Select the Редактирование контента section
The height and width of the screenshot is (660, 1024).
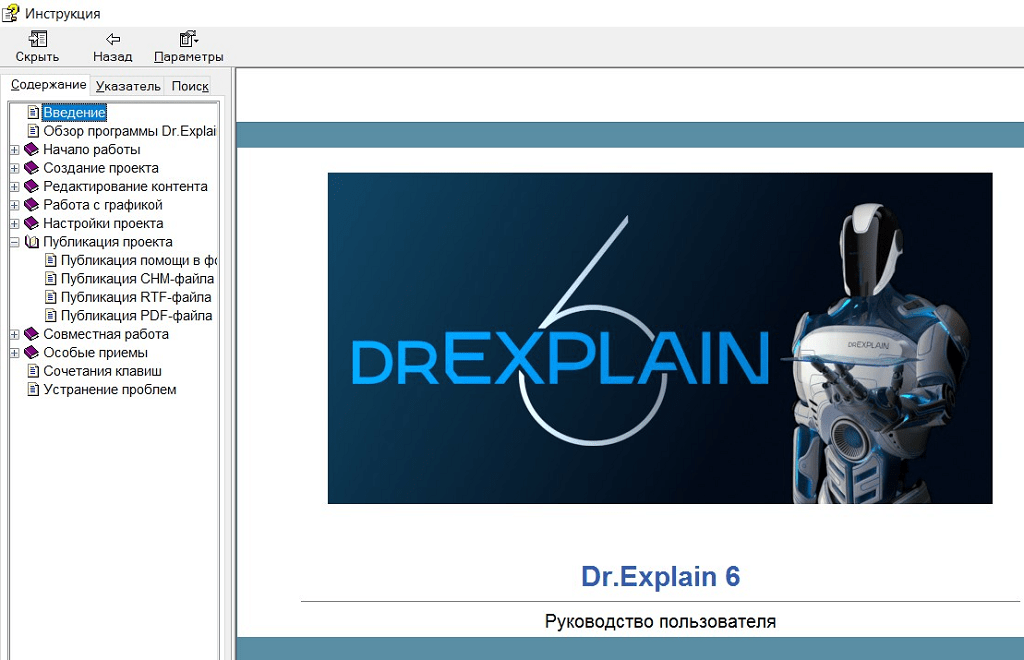click(x=125, y=186)
